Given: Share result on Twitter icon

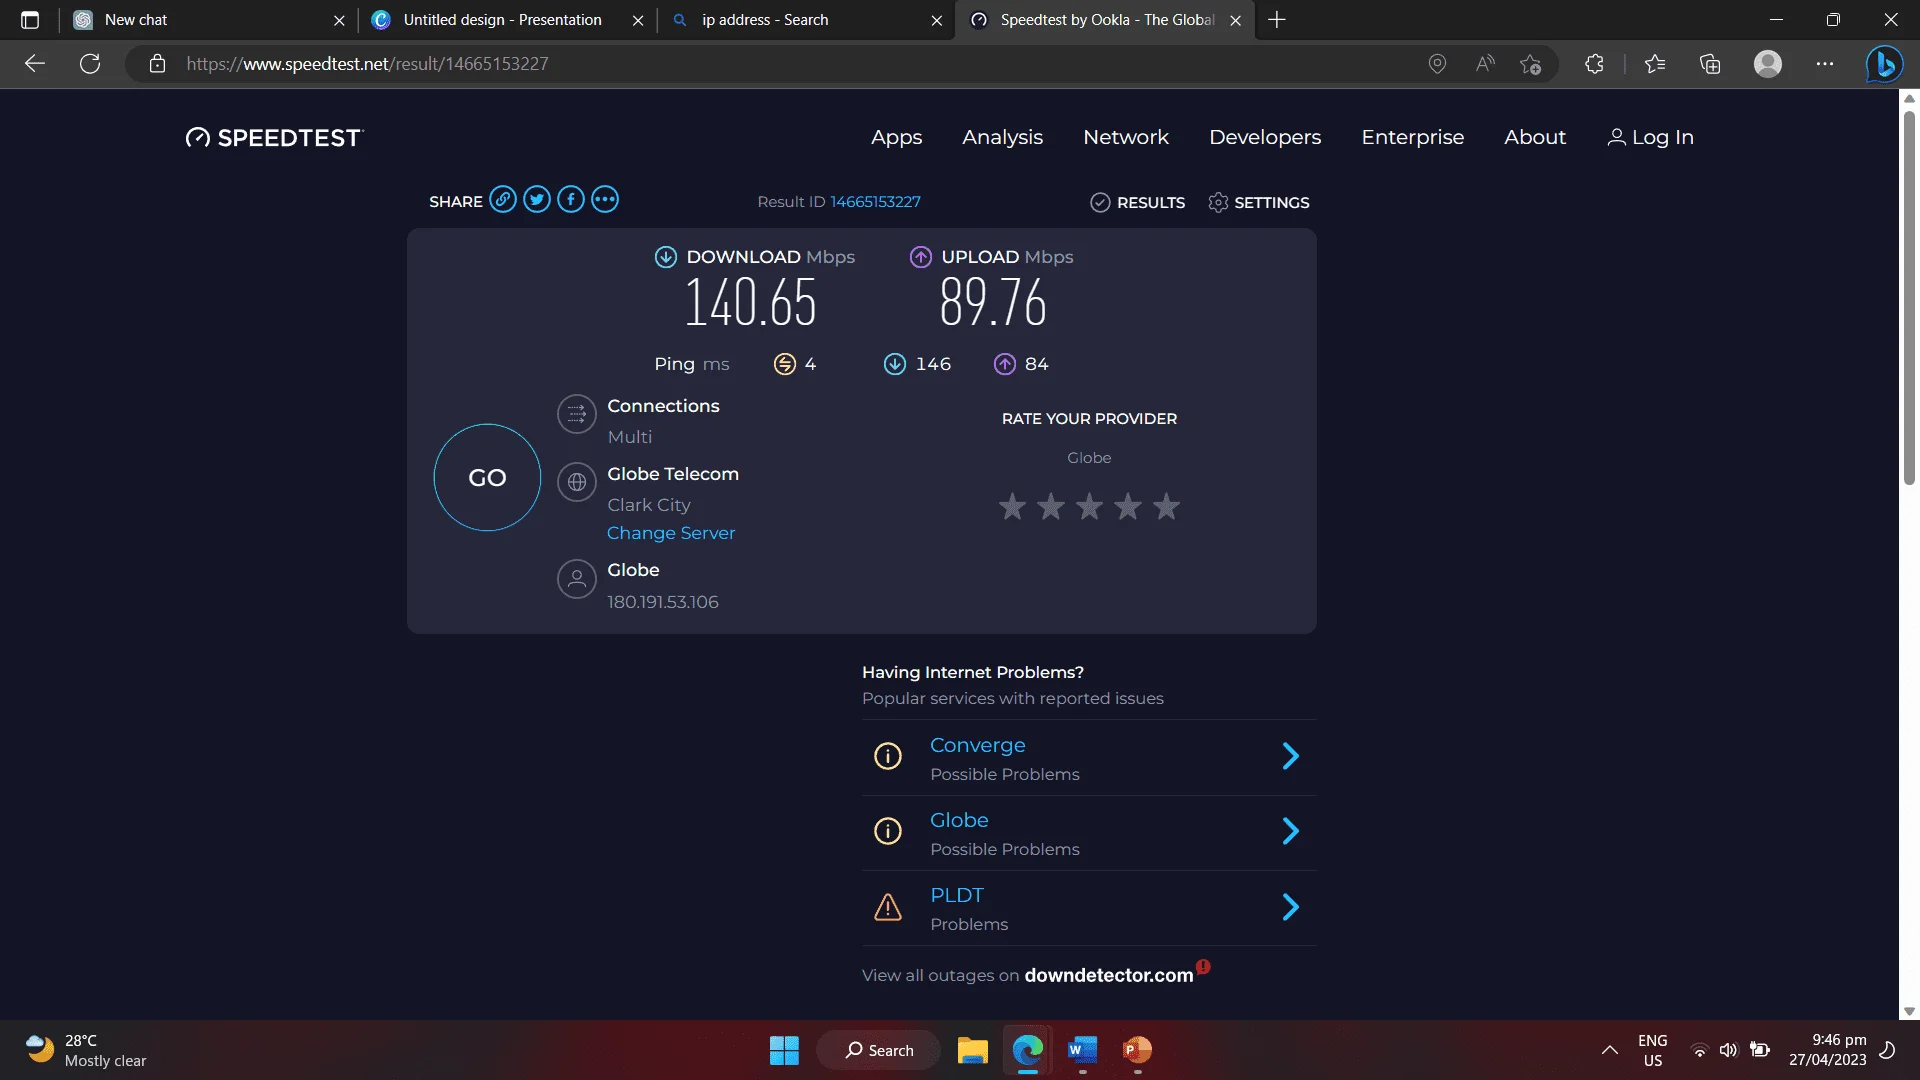Looking at the screenshot, I should (x=537, y=200).
